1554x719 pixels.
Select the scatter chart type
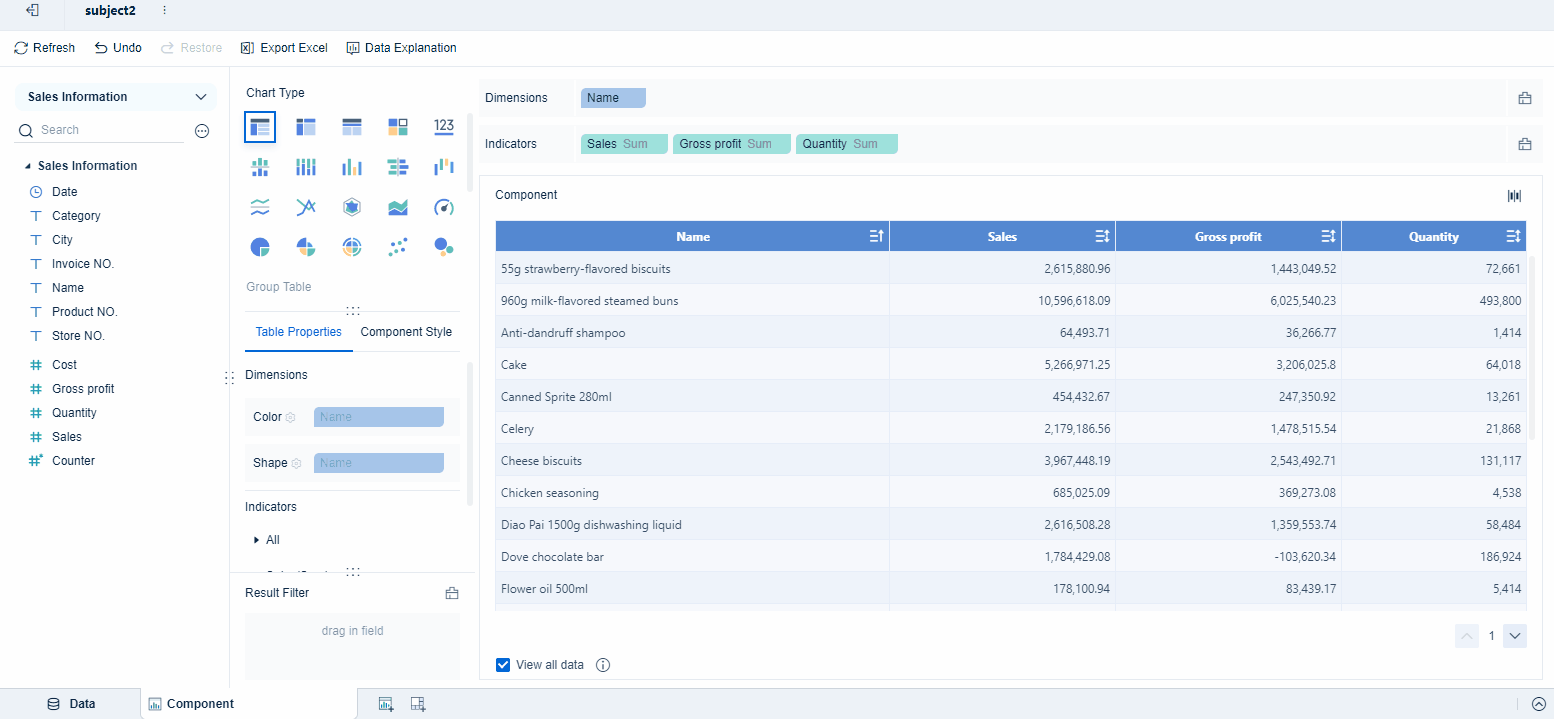tap(397, 247)
